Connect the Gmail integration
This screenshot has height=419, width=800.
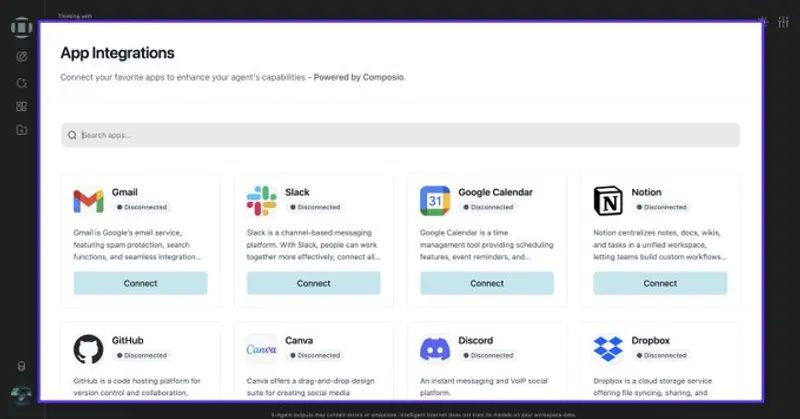pyautogui.click(x=140, y=283)
